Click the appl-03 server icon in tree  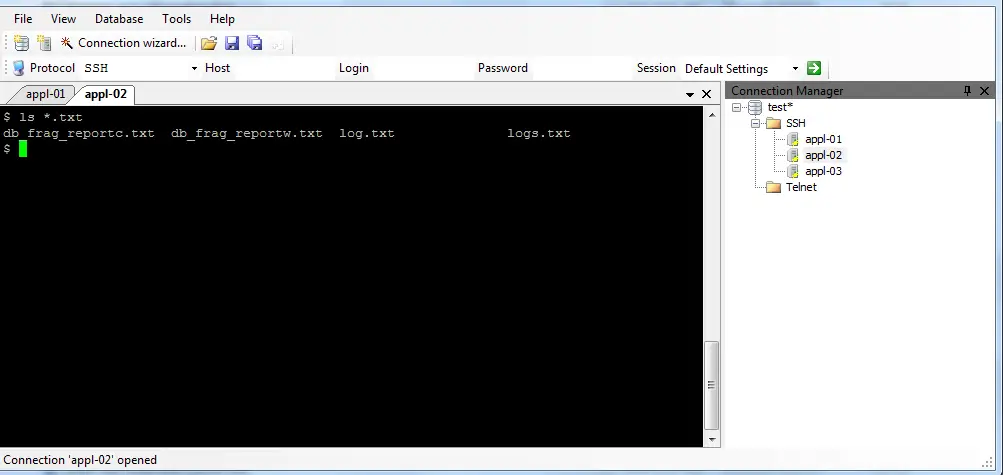tap(793, 171)
